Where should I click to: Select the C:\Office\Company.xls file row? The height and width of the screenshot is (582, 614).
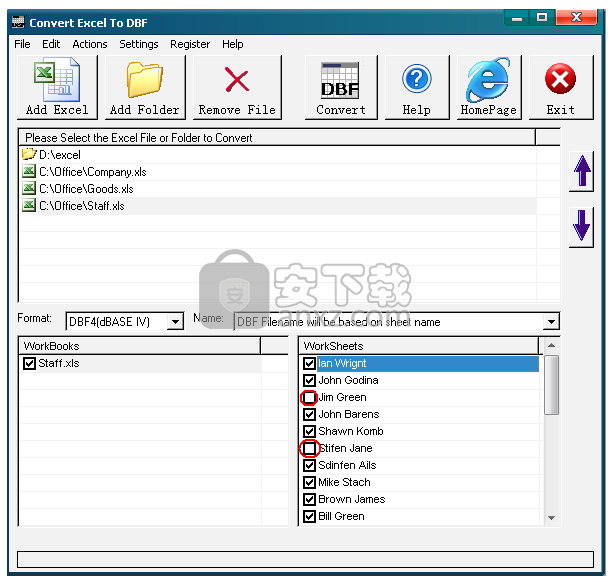click(x=277, y=172)
